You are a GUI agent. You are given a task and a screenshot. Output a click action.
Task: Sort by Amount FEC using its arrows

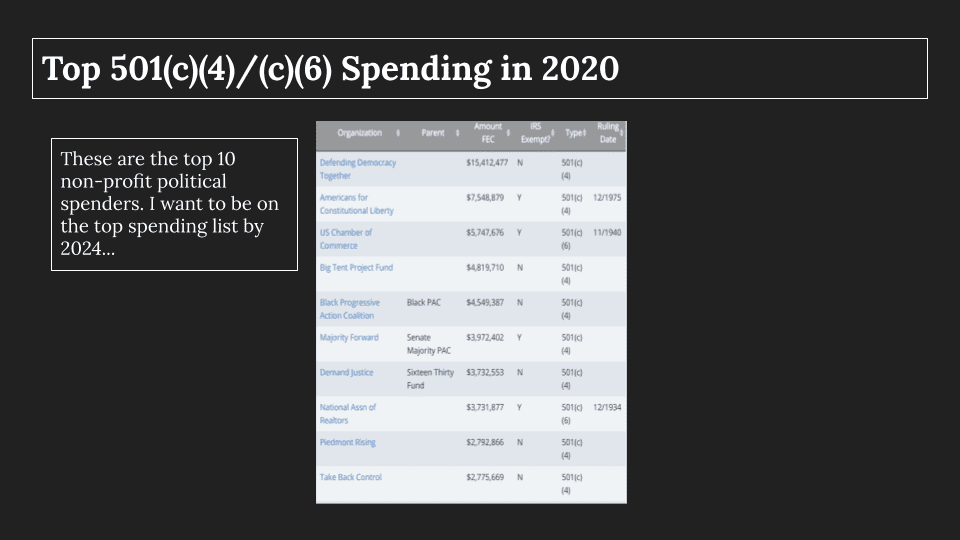coord(509,133)
